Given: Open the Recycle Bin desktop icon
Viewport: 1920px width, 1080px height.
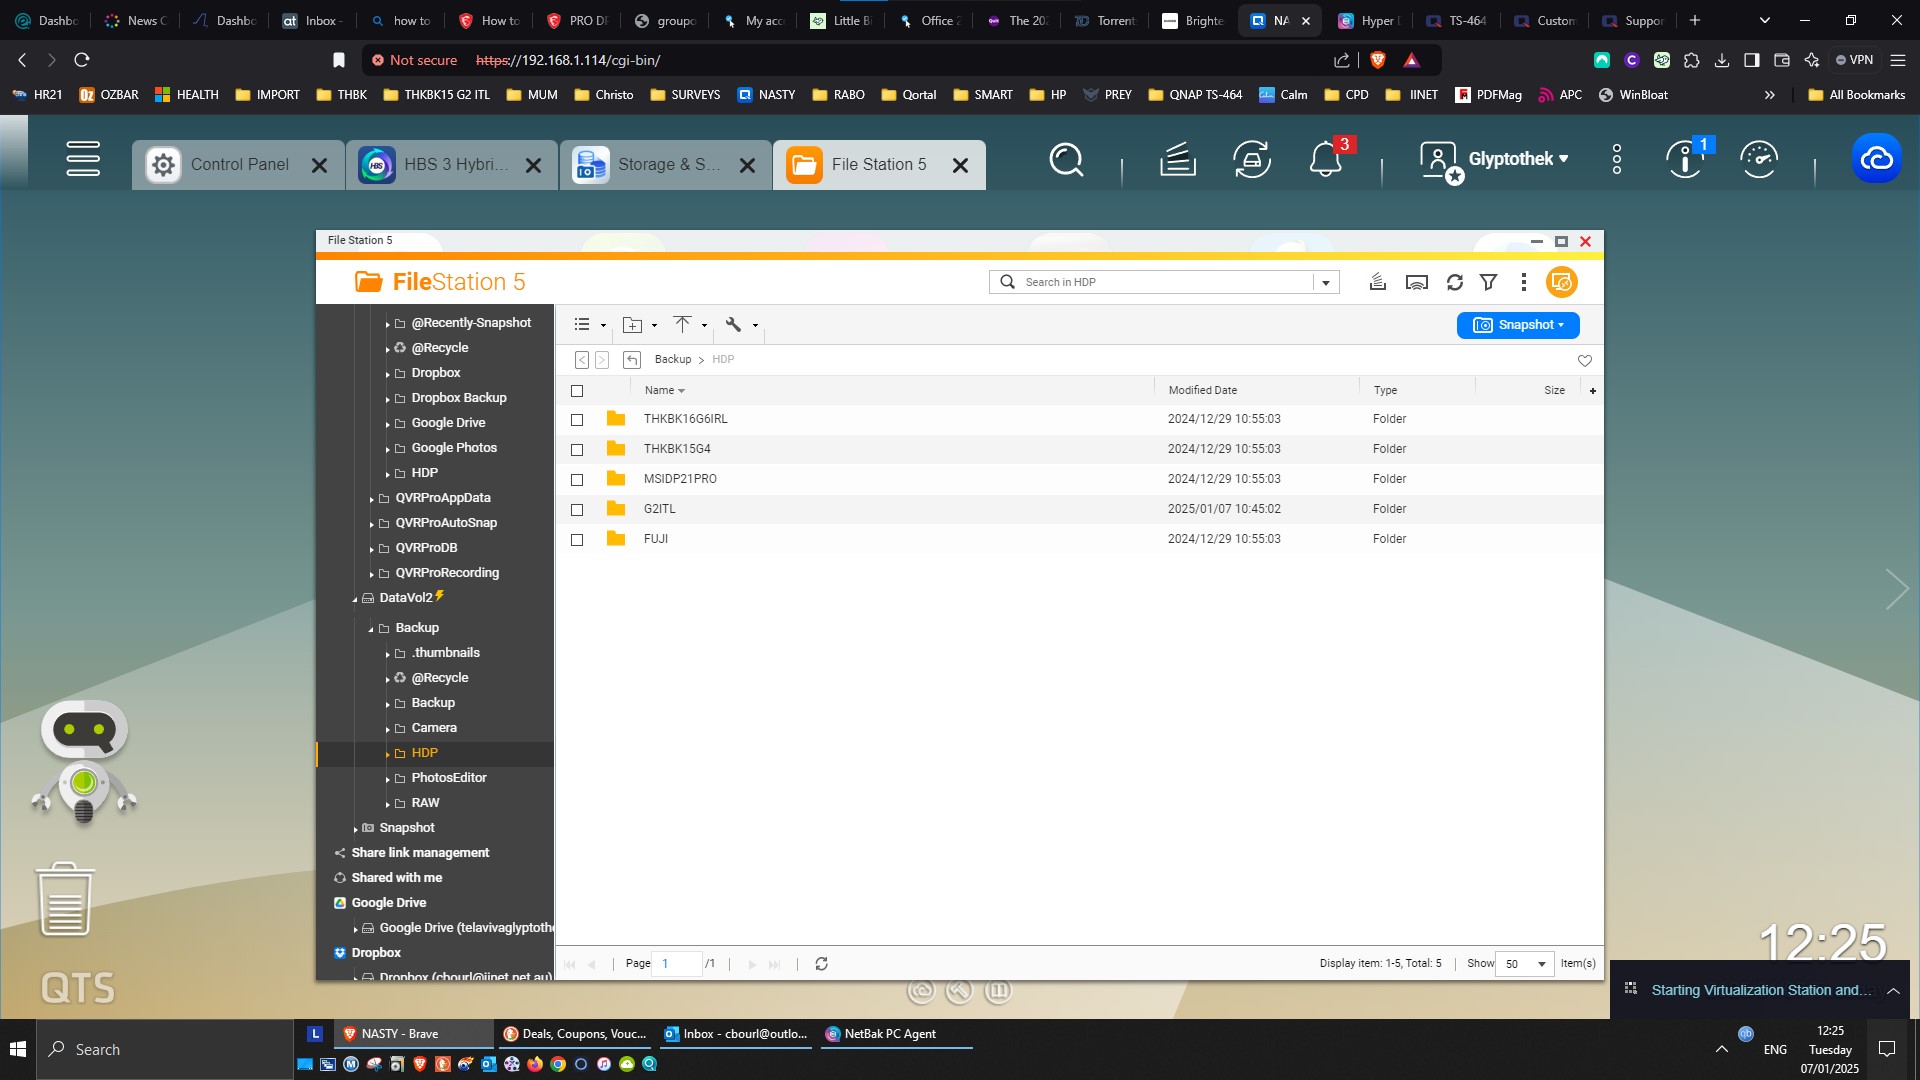Looking at the screenshot, I should (x=65, y=899).
